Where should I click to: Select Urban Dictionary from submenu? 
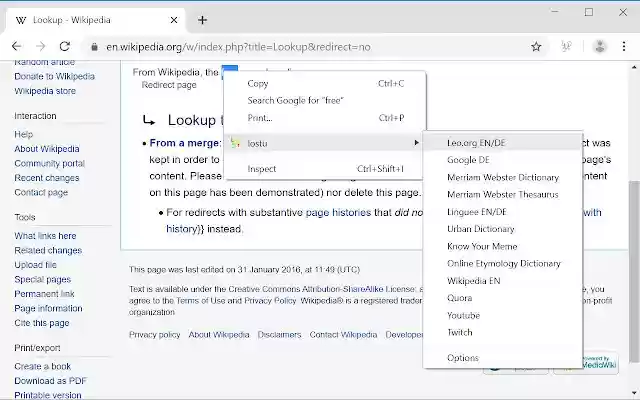click(x=503, y=229)
